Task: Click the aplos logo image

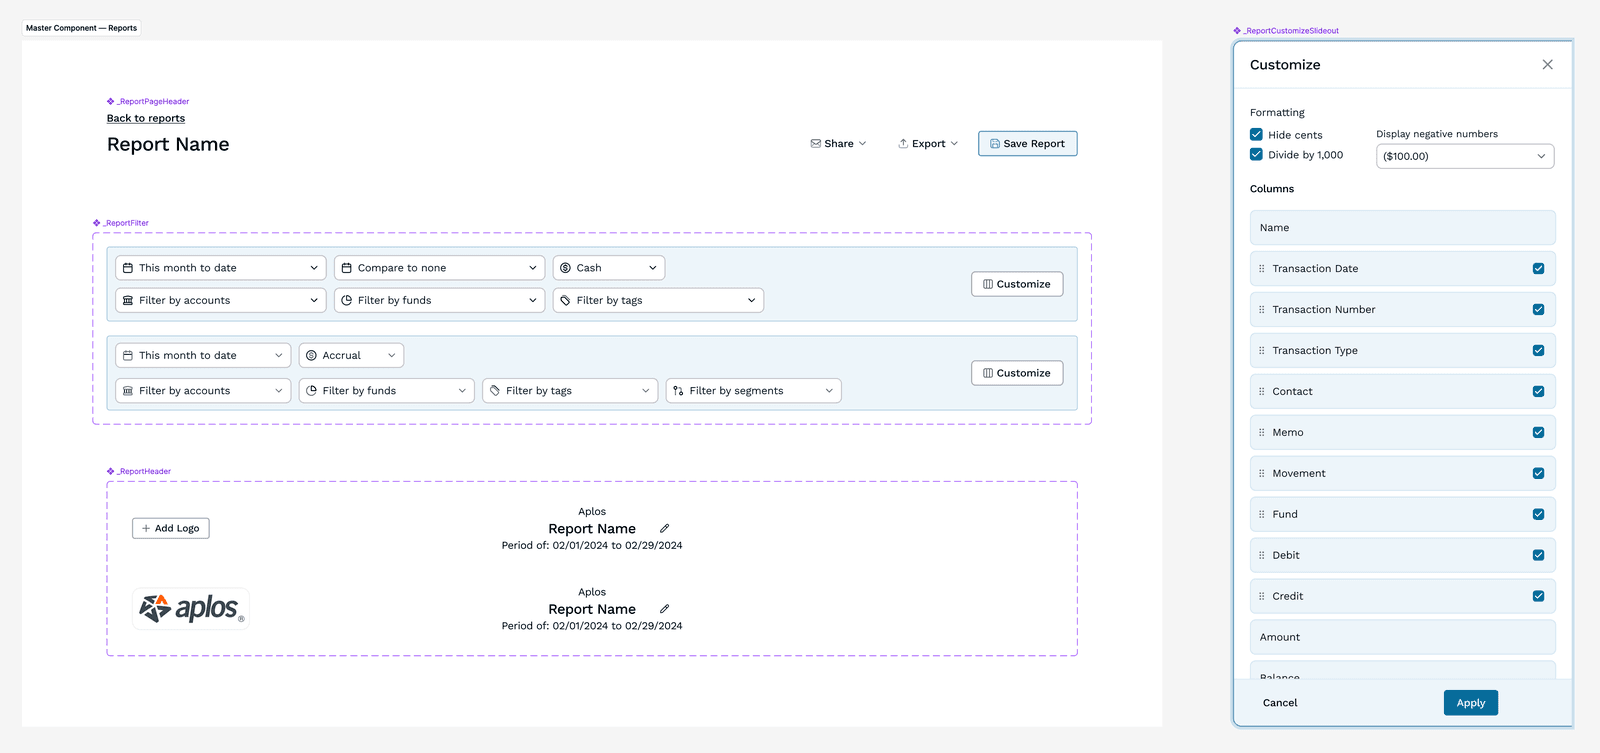Action: (x=191, y=608)
